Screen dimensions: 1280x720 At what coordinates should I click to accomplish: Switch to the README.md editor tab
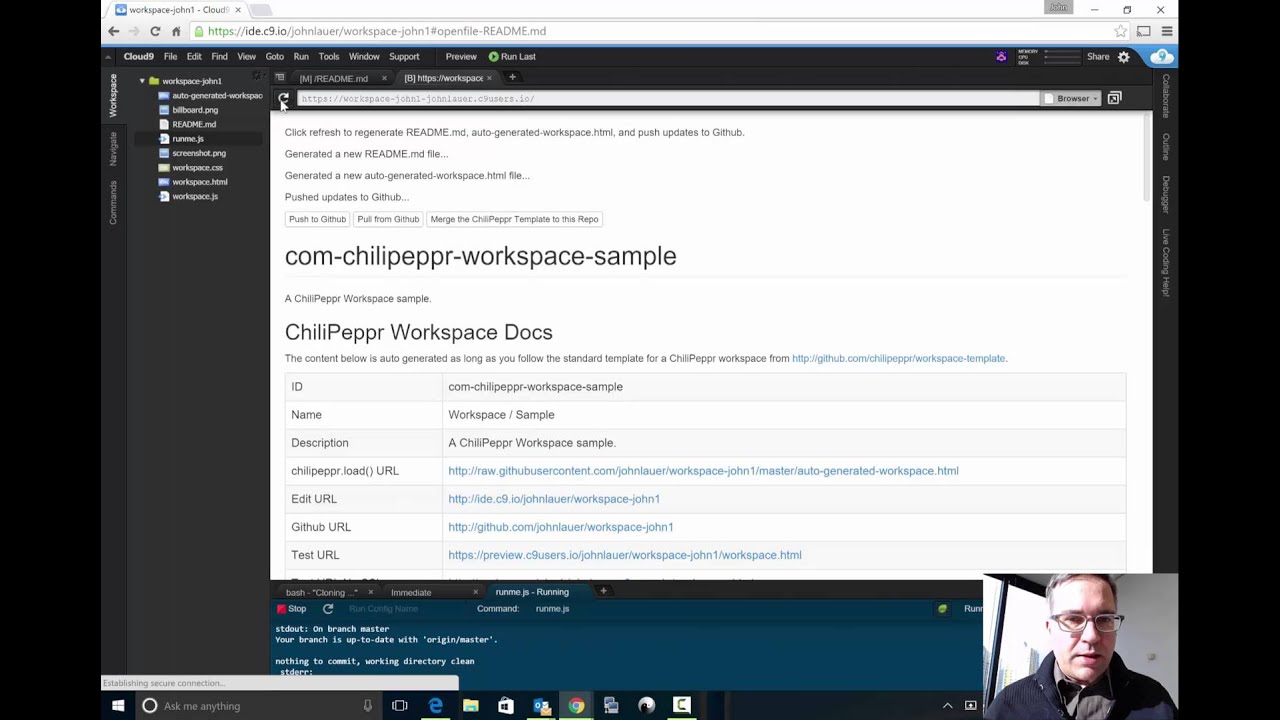[334, 78]
